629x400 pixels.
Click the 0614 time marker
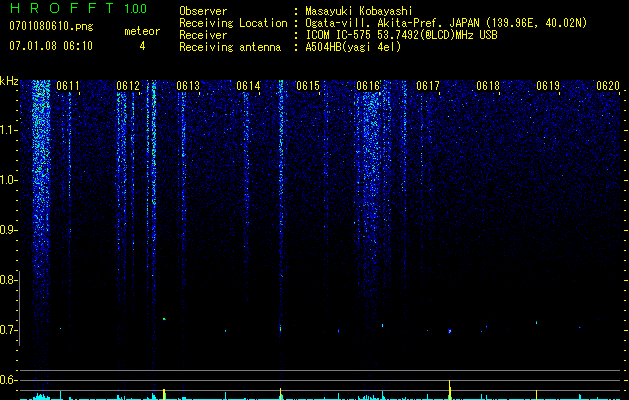pos(248,86)
